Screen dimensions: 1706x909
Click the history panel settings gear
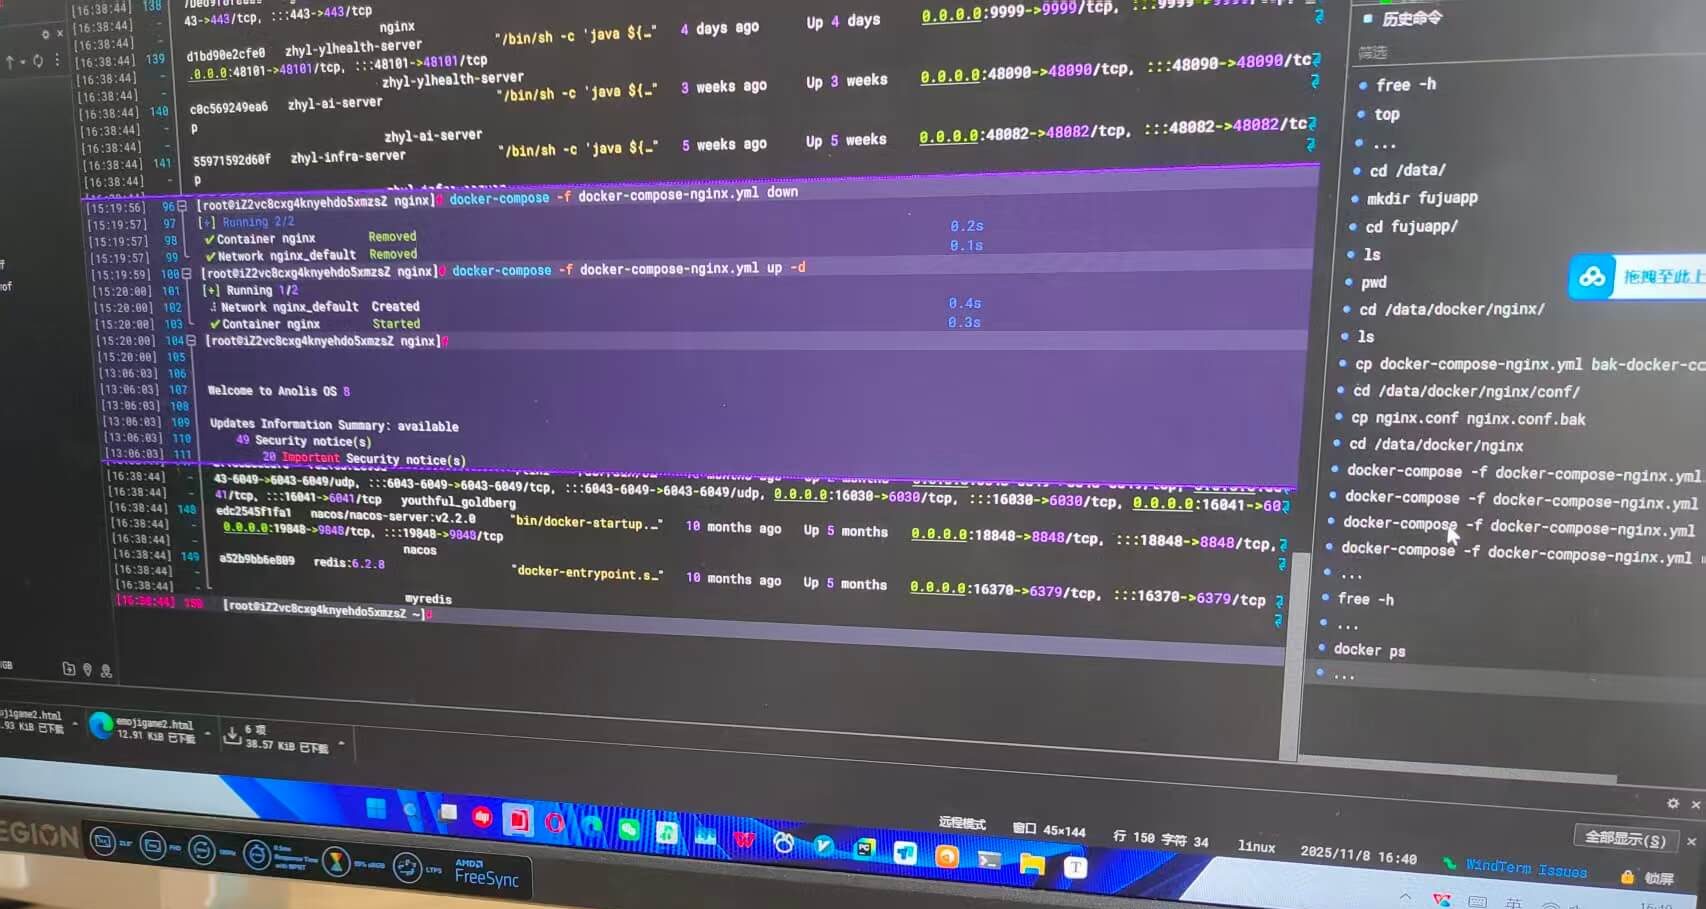point(1672,803)
